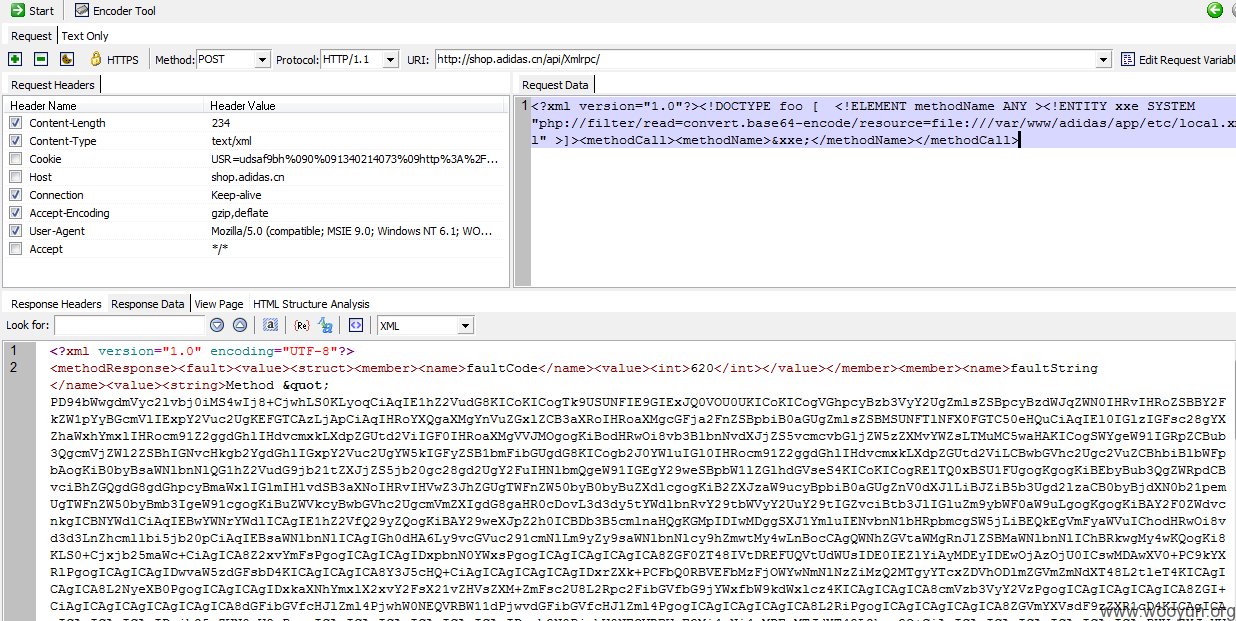Image resolution: width=1236 pixels, height=621 pixels.
Task: Select the */* Accept header value
Action: 219,249
